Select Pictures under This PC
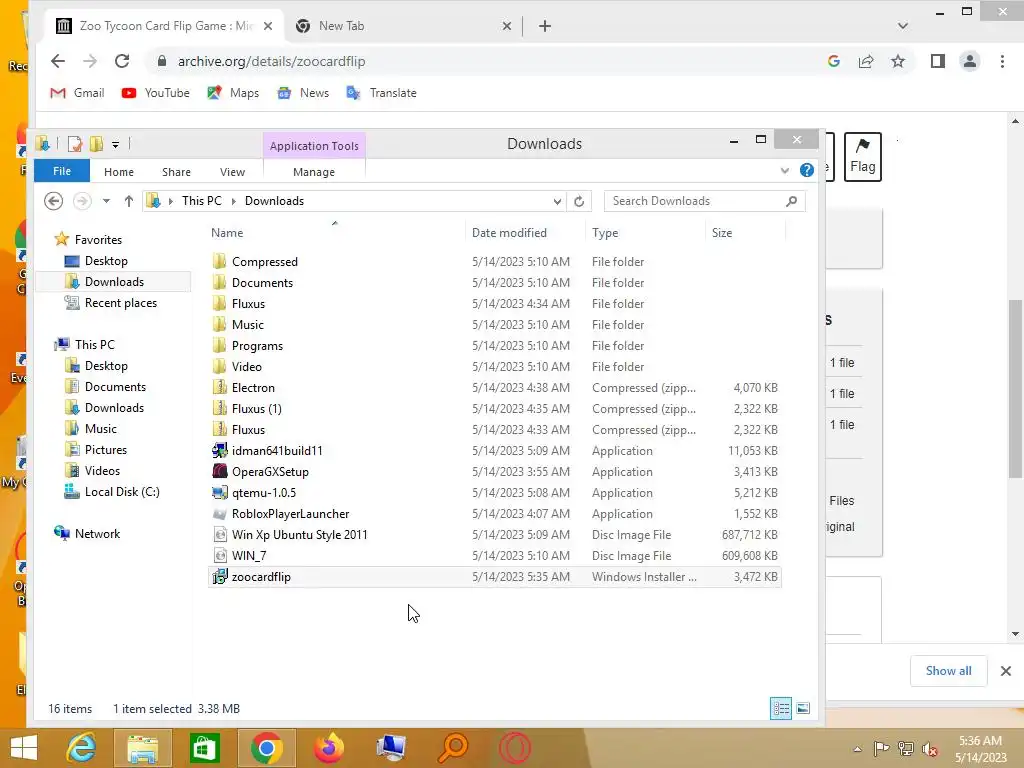 (105, 449)
